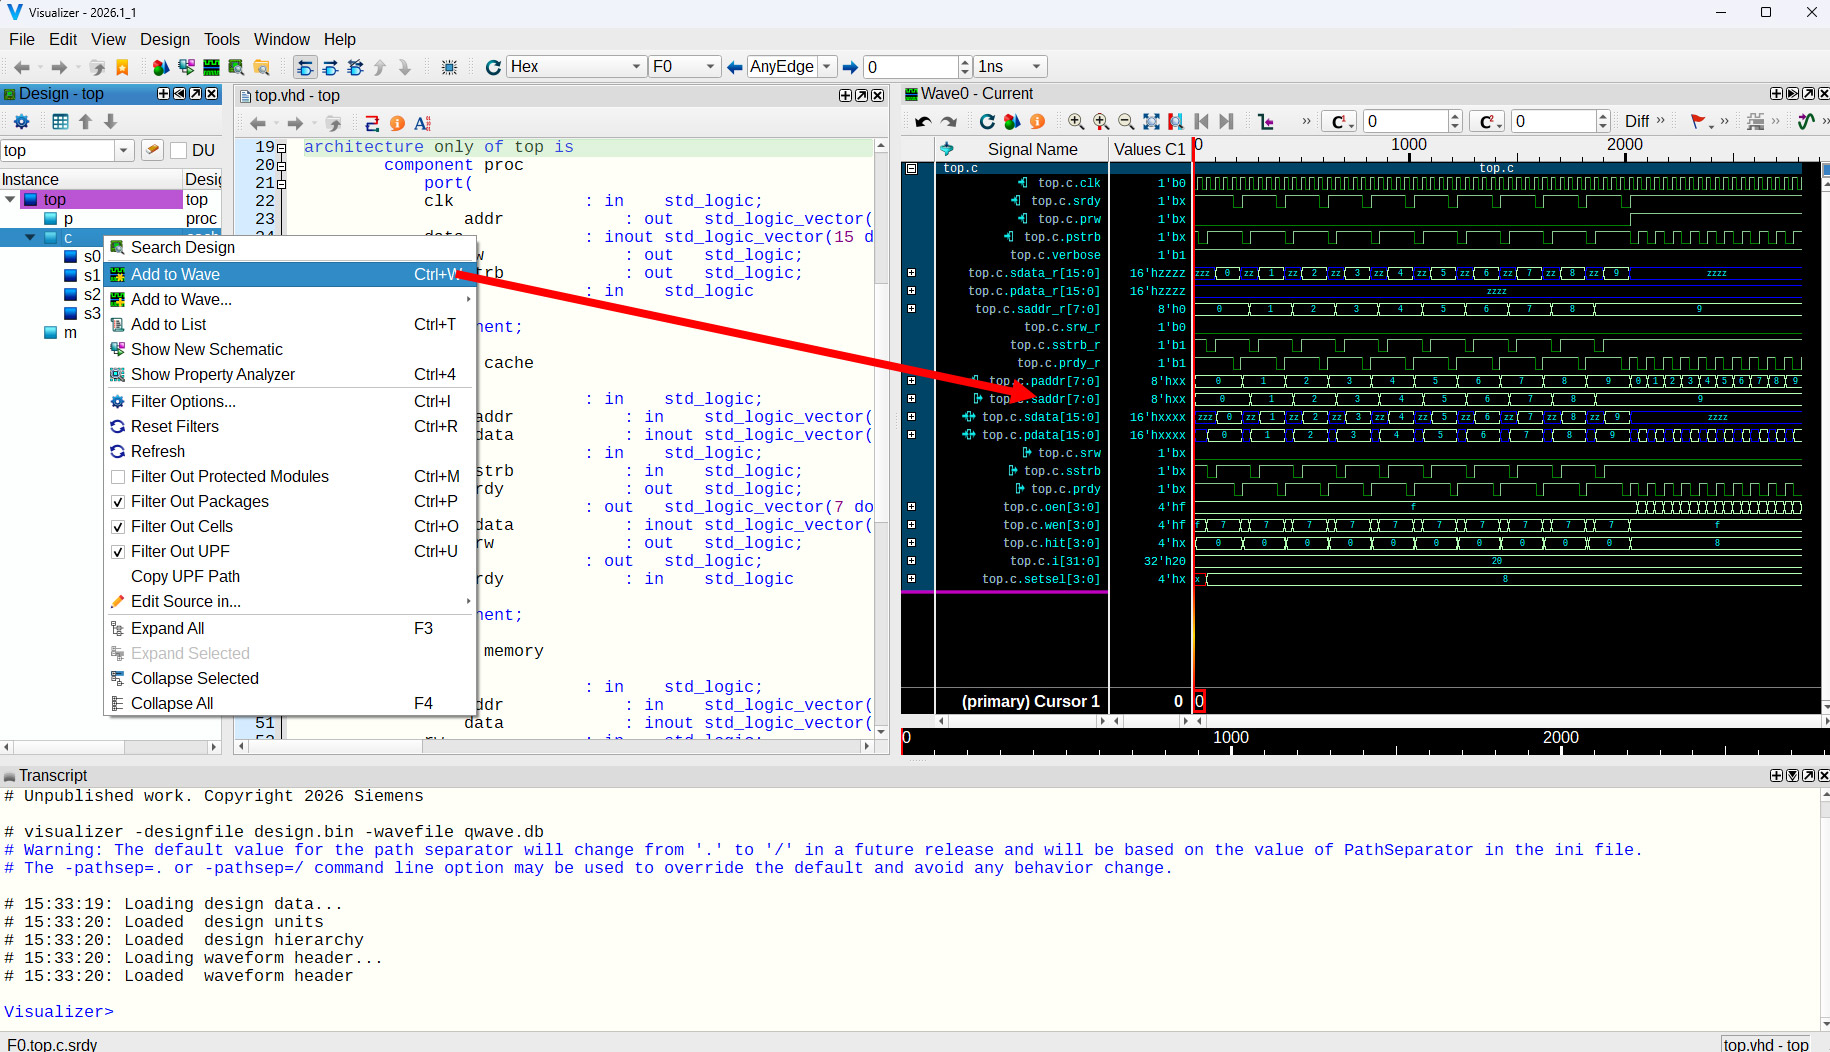
Task: Select the top.c.clk signal row
Action: point(1068,183)
